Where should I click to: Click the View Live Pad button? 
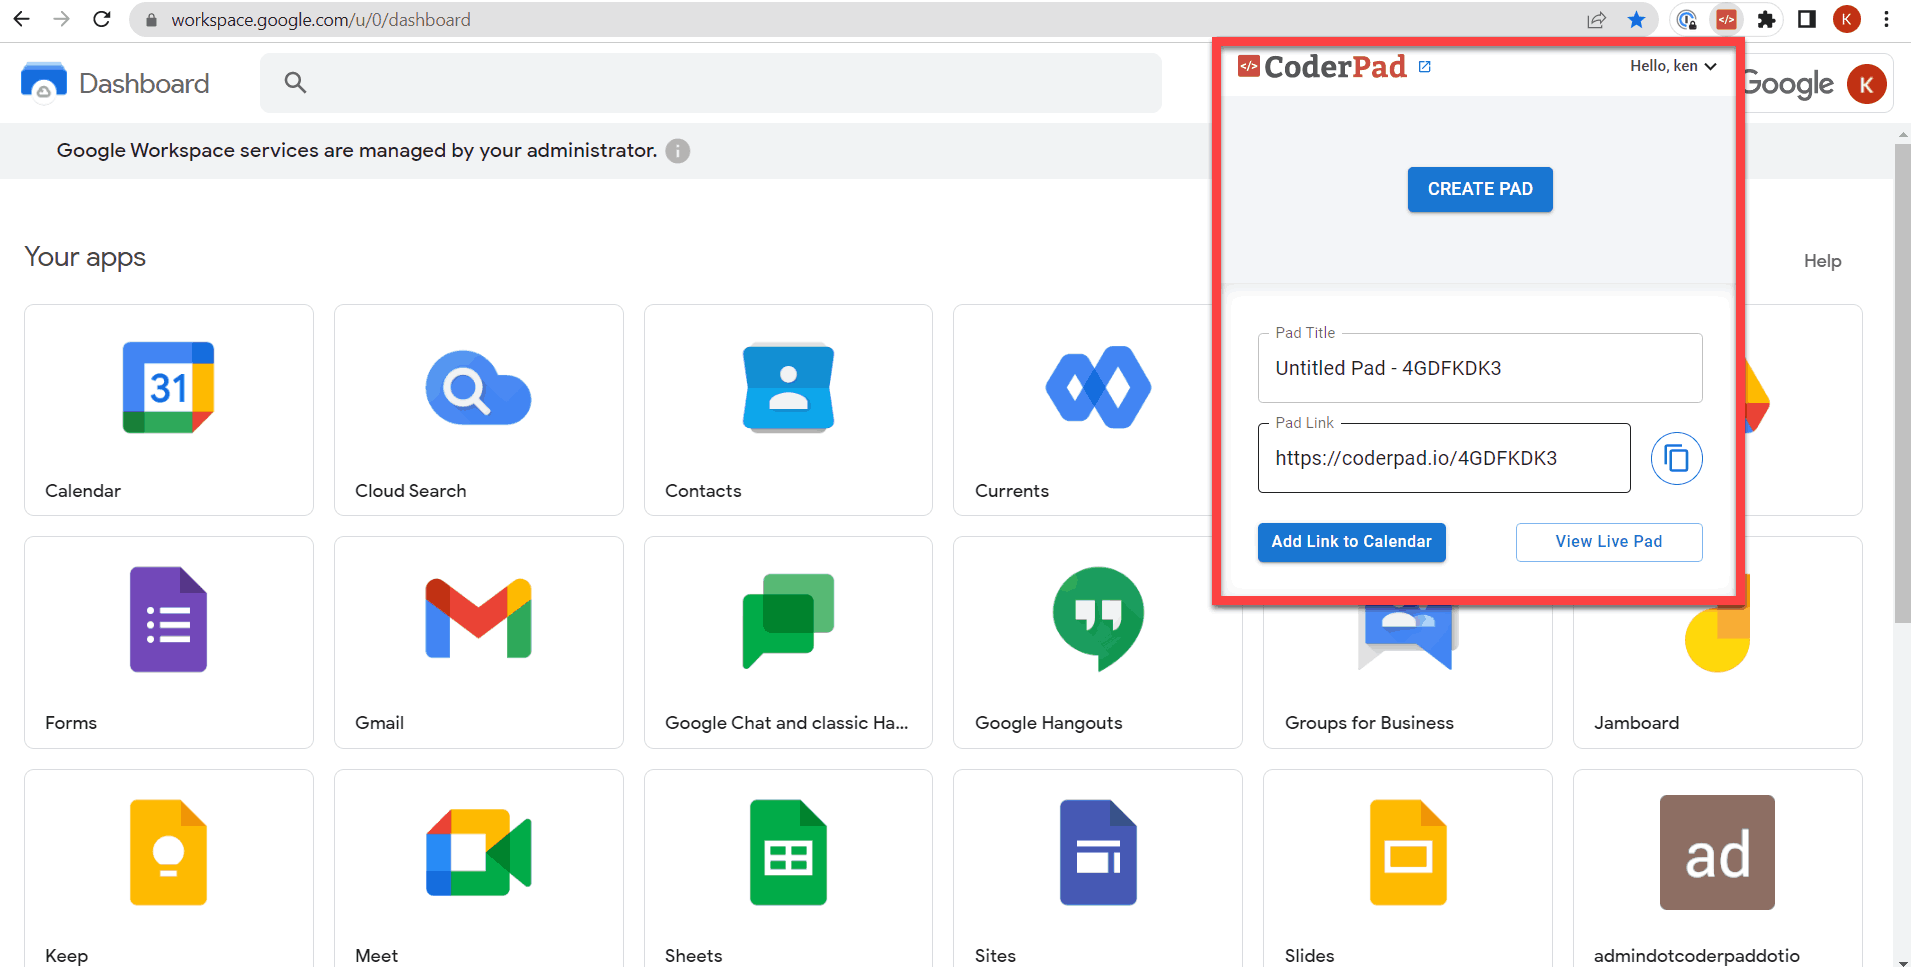coord(1608,542)
